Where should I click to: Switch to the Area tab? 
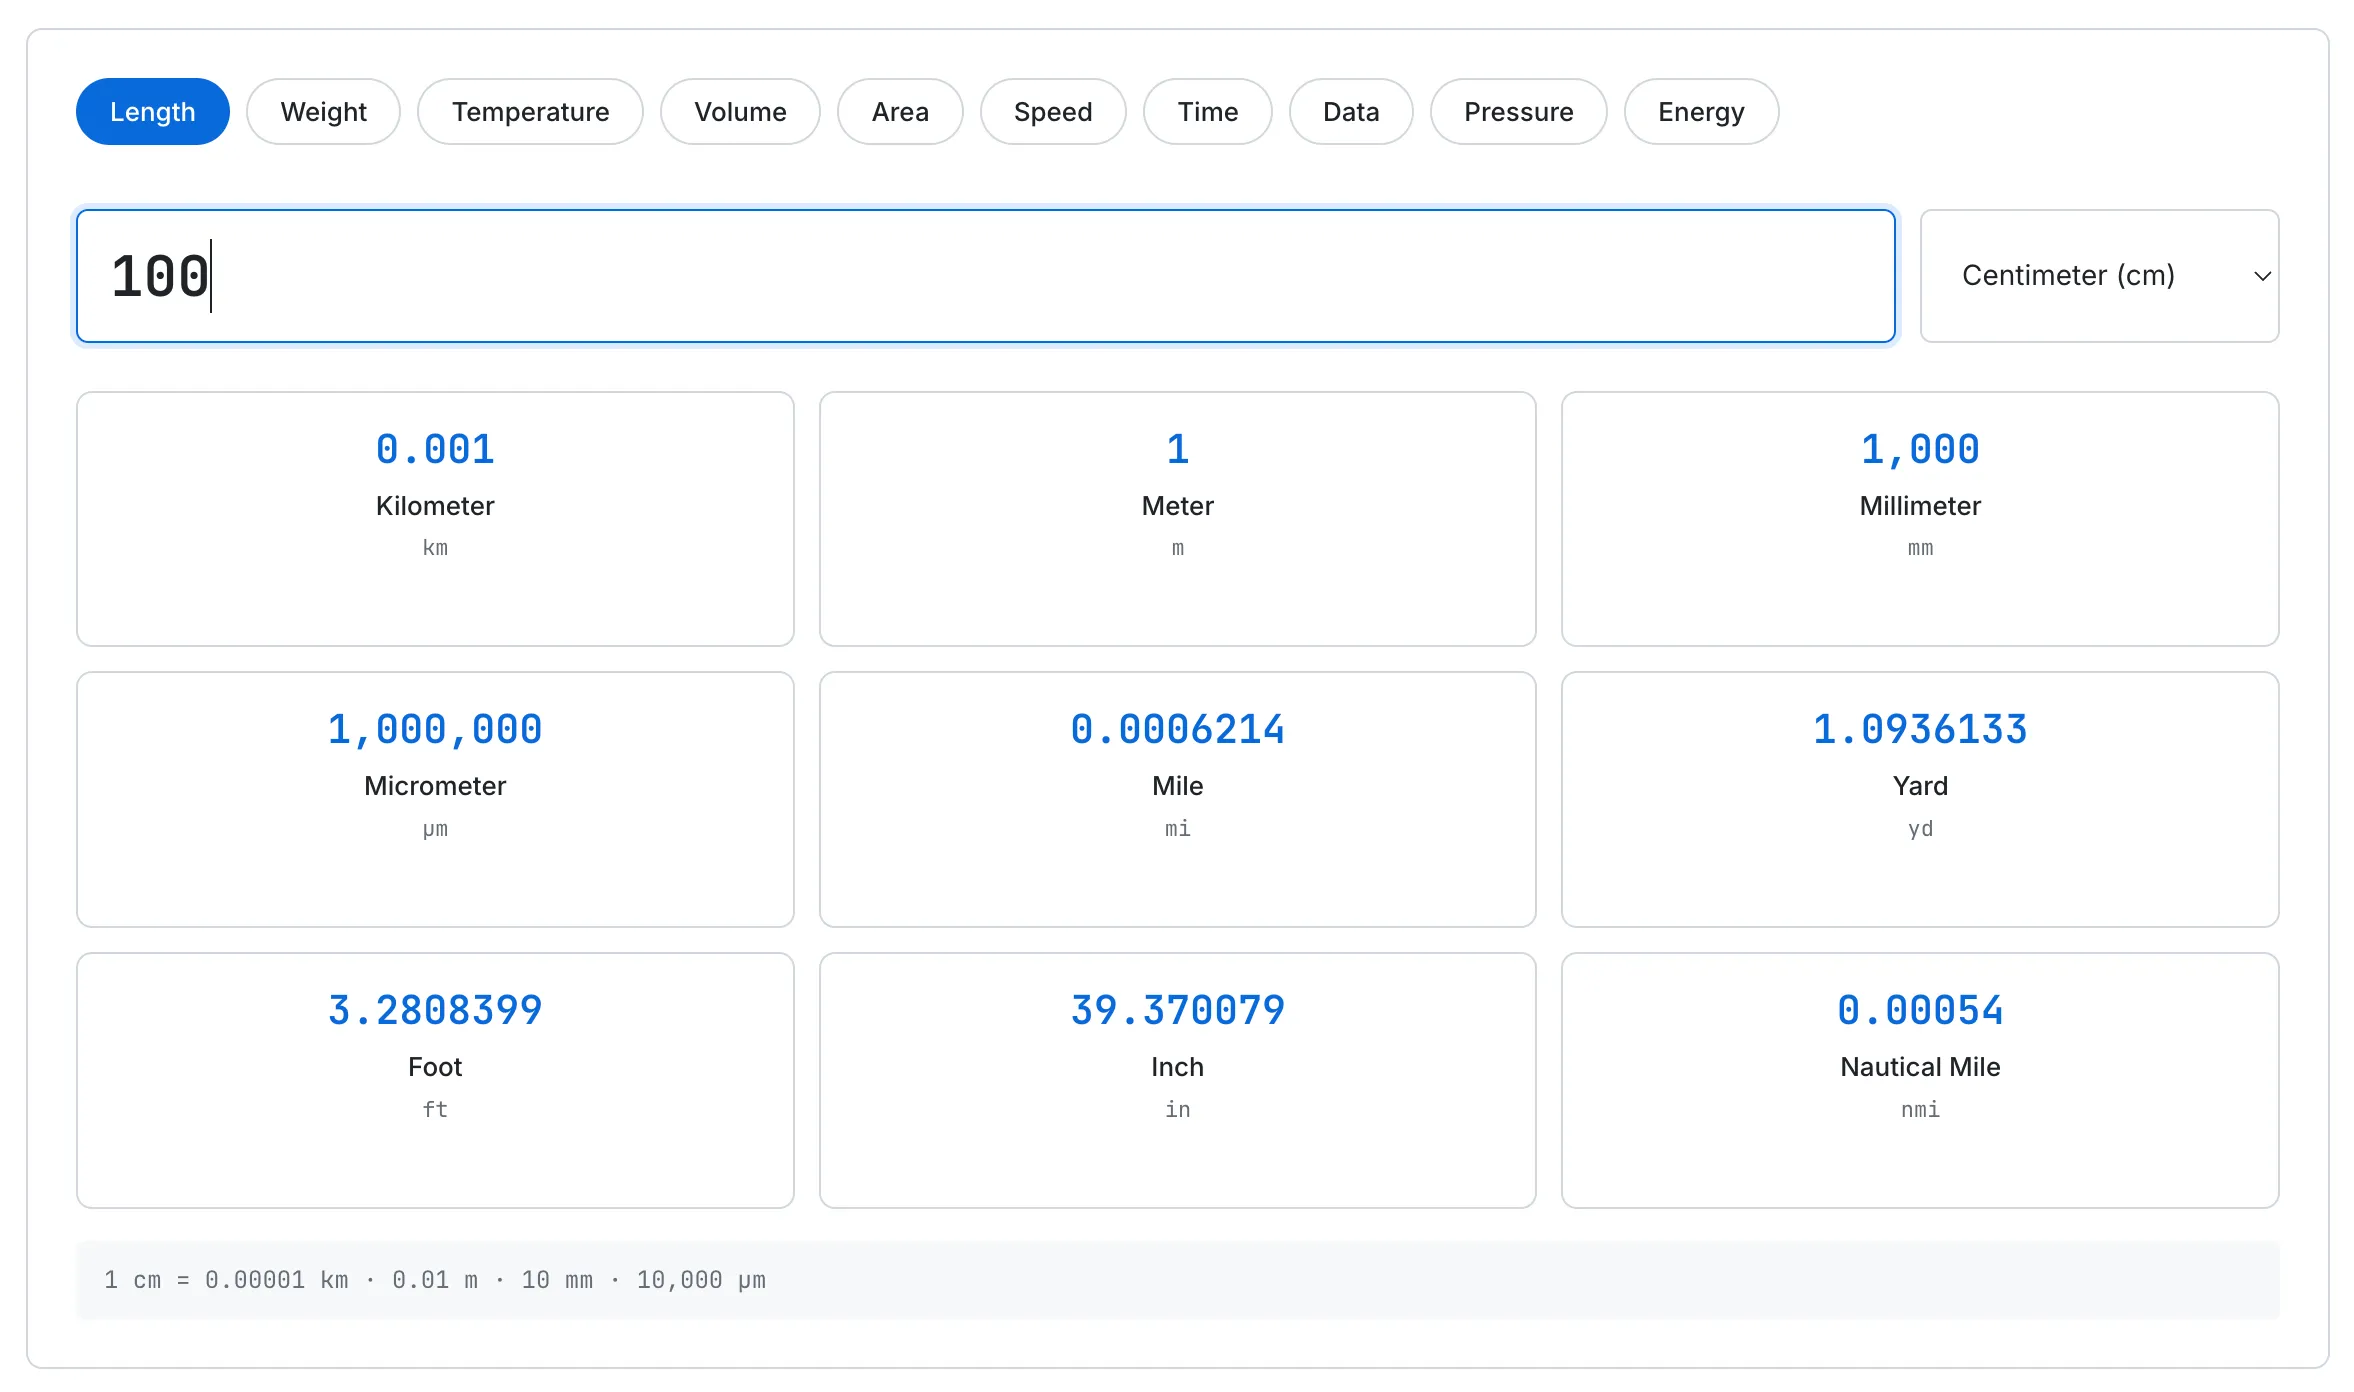point(899,112)
